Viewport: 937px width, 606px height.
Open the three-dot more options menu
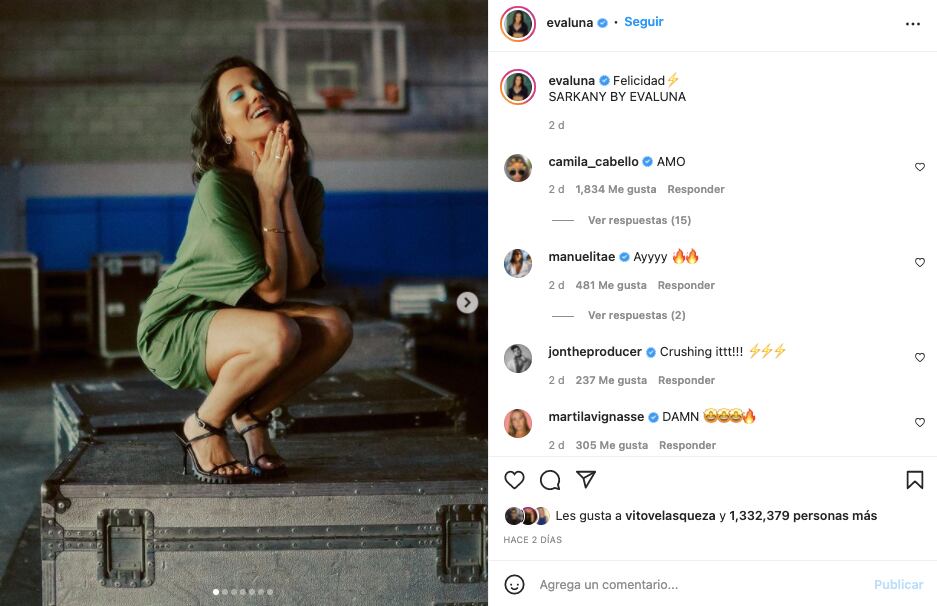(912, 24)
